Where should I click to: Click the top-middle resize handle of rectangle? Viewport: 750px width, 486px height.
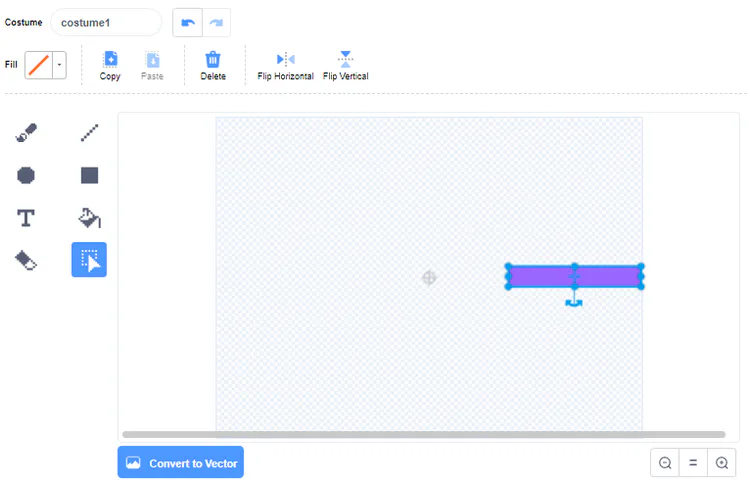pos(574,266)
